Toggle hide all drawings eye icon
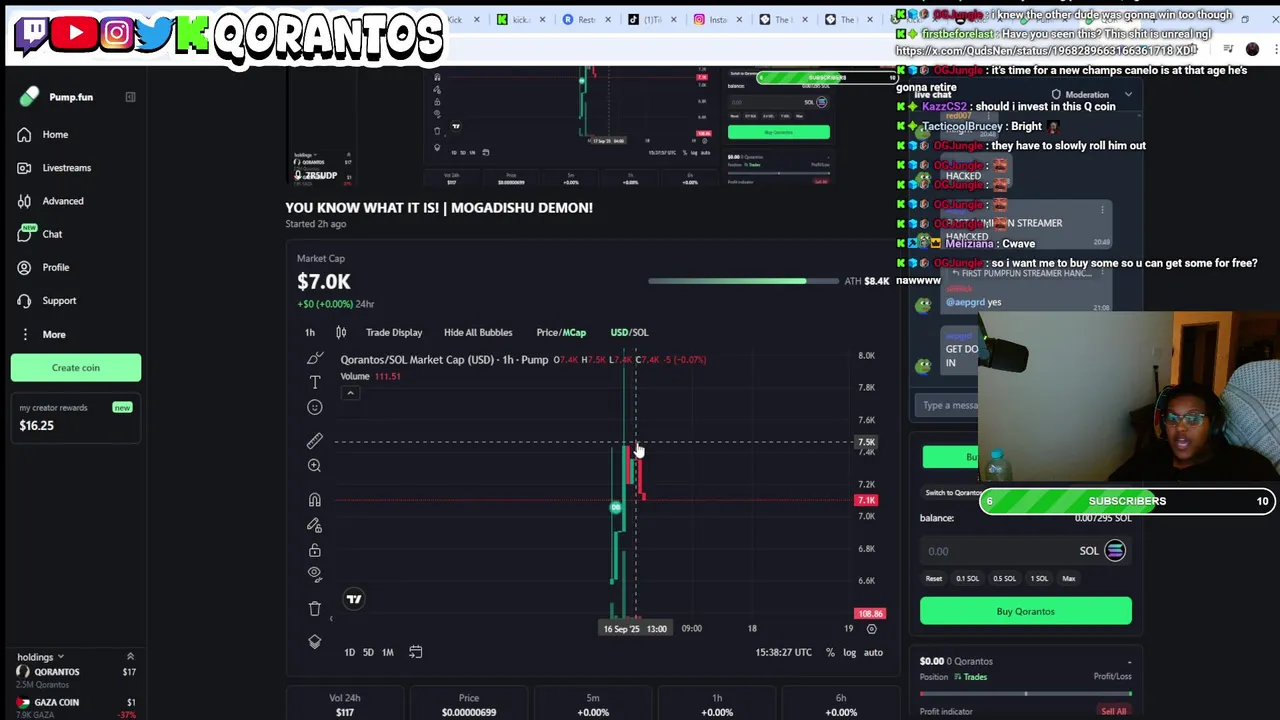The image size is (1280, 720). tap(314, 574)
